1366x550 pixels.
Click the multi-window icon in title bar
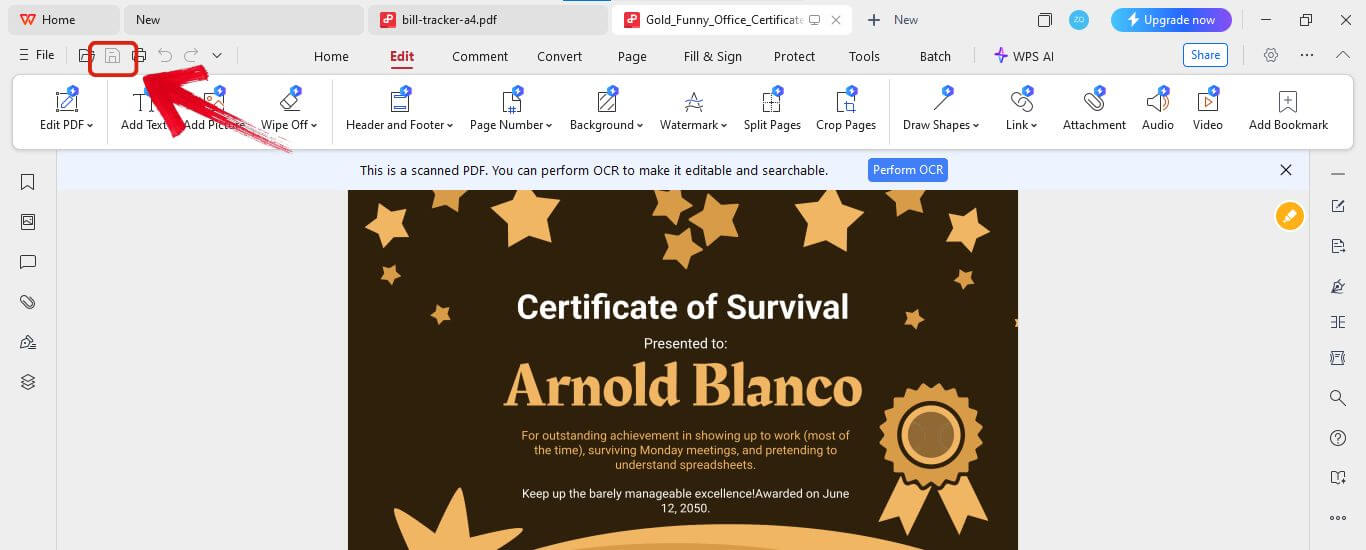tap(1044, 20)
